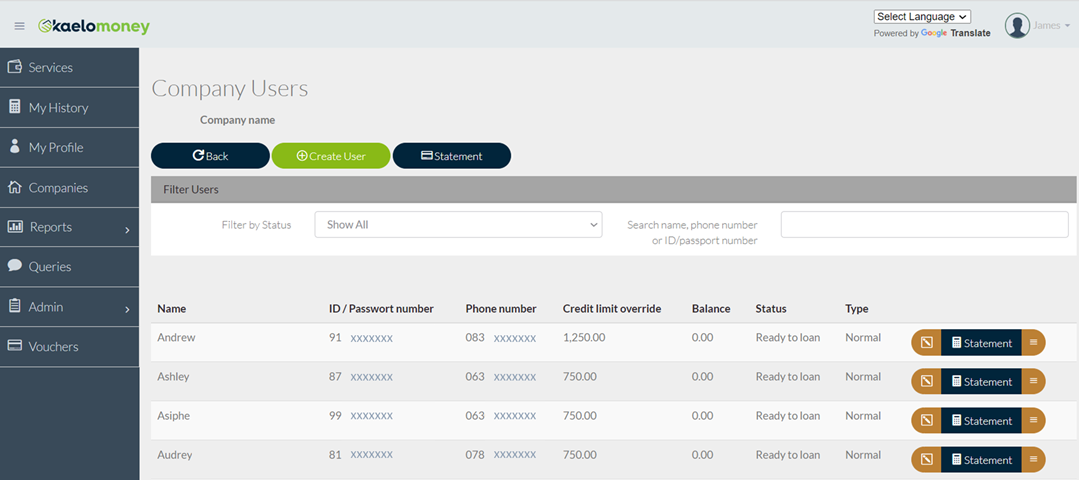This screenshot has width=1079, height=480.
Task: Click the hamburger menu icon beside the logo
Action: click(x=19, y=26)
